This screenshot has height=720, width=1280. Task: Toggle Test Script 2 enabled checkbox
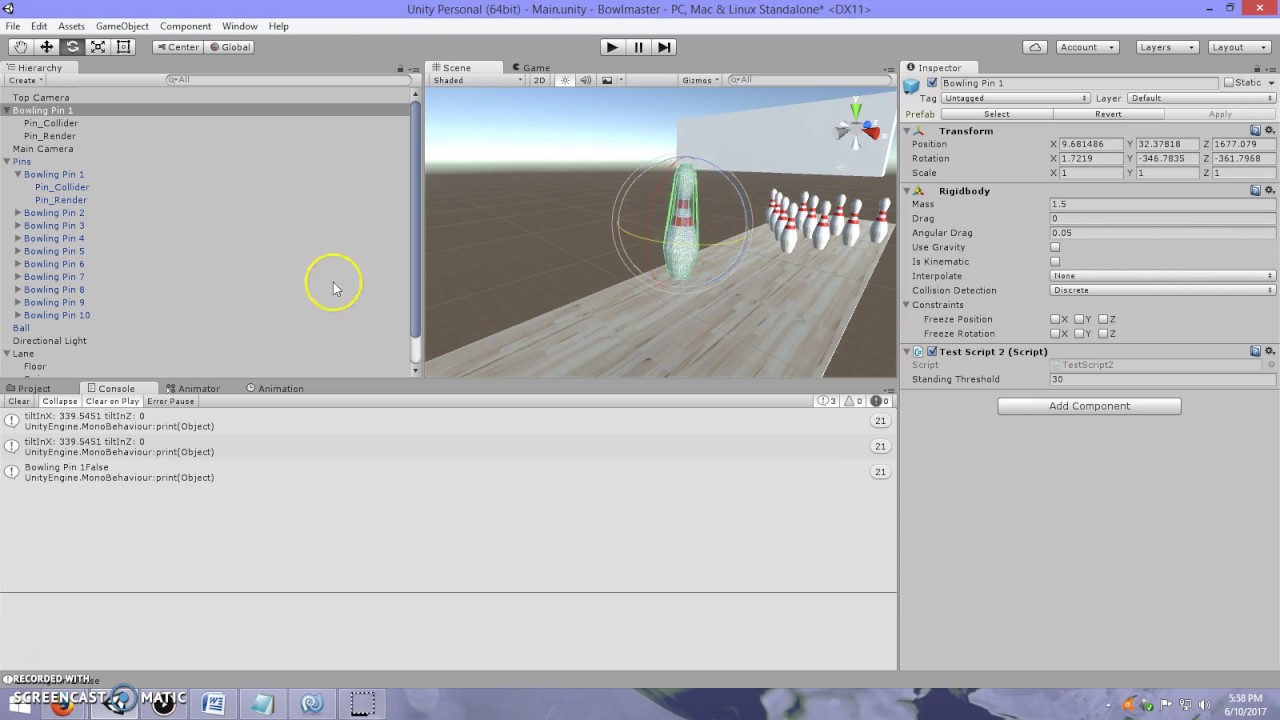(x=932, y=352)
